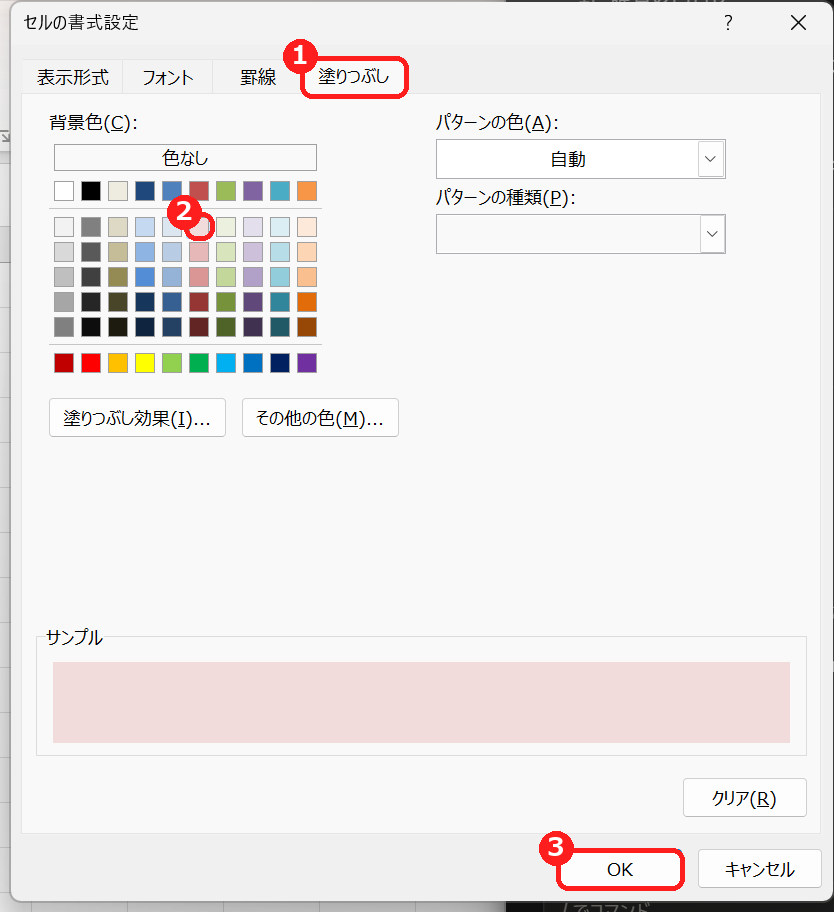Select the 塗りつぶし tab
The height and width of the screenshot is (912, 834).
click(354, 76)
